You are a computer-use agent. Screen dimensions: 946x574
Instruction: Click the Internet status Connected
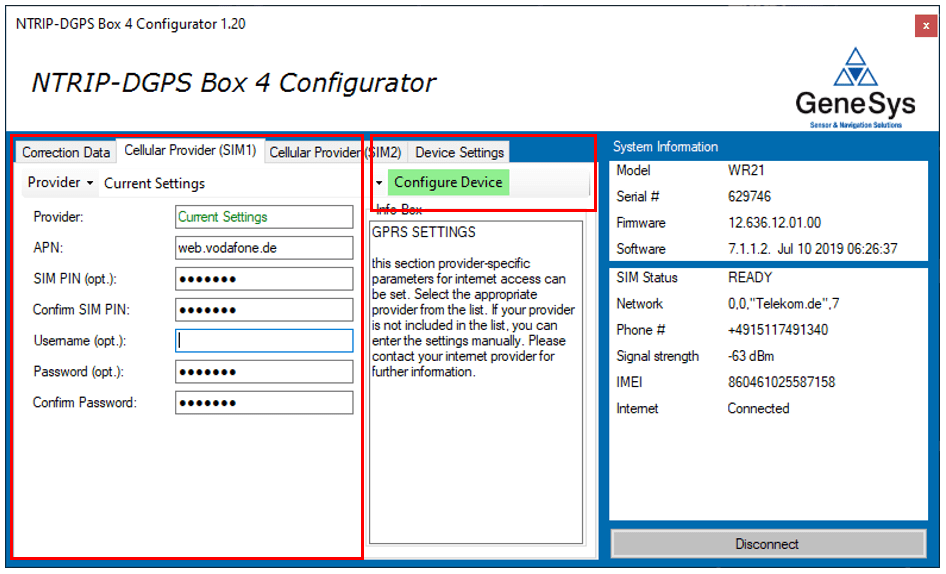click(x=758, y=409)
